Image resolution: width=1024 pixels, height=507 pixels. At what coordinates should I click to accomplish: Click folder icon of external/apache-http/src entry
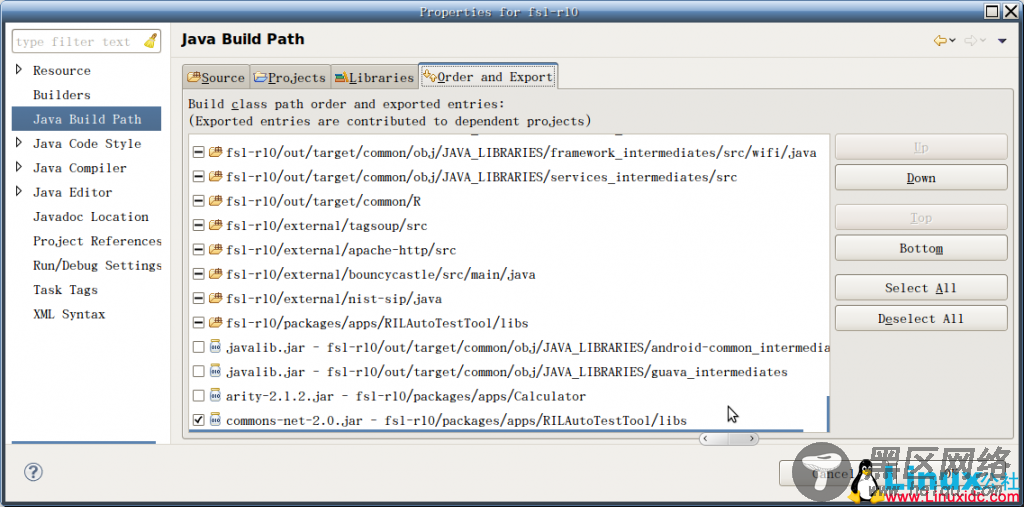tap(216, 250)
